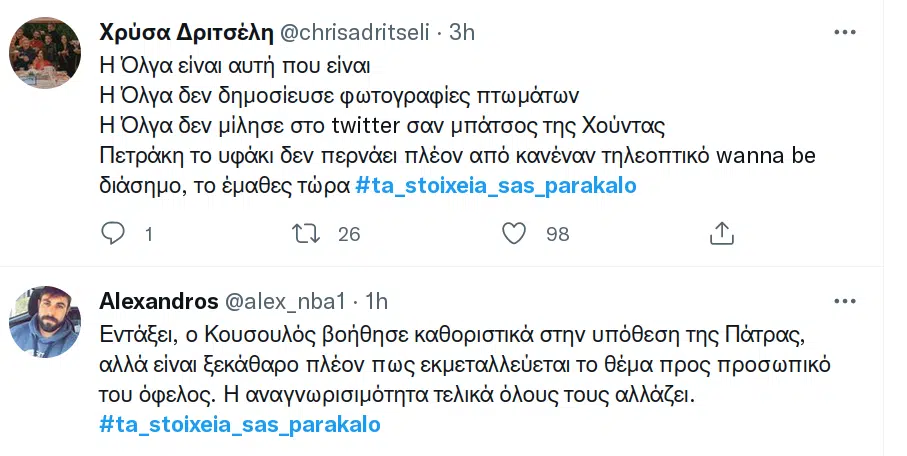Open Χρύσα Δριτσέλη's profile picture
Viewport: 907px width, 456px height.
tap(45, 53)
